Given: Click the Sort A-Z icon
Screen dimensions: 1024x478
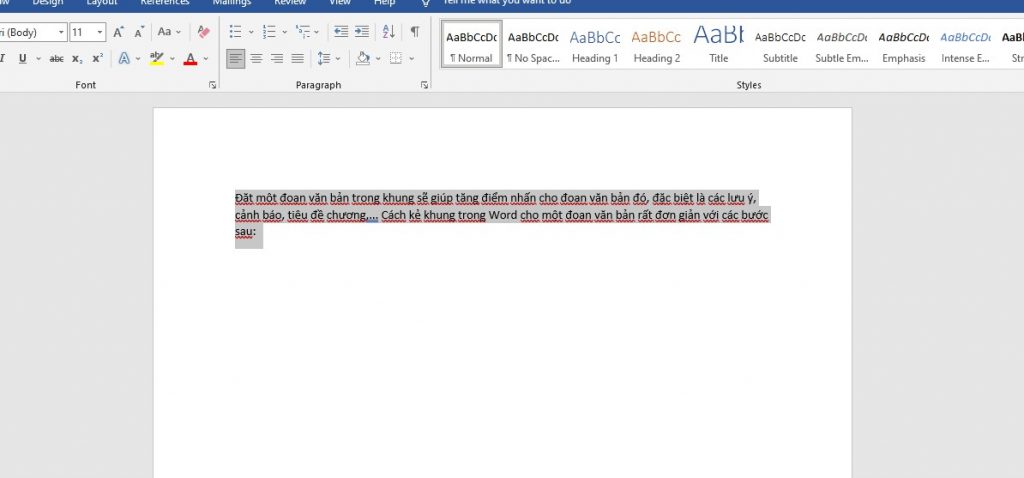Looking at the screenshot, I should [x=389, y=33].
